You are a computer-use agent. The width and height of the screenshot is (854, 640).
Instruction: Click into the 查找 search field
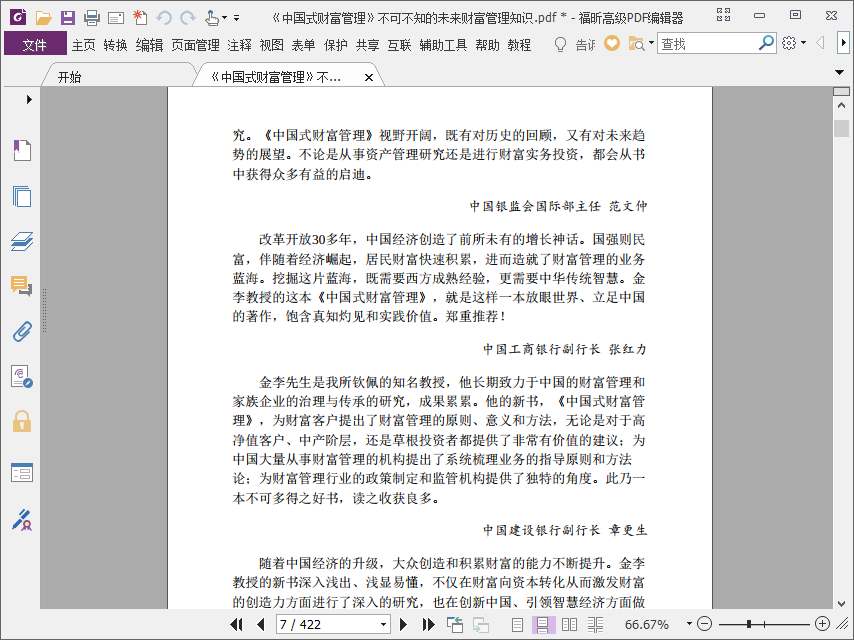tap(707, 44)
